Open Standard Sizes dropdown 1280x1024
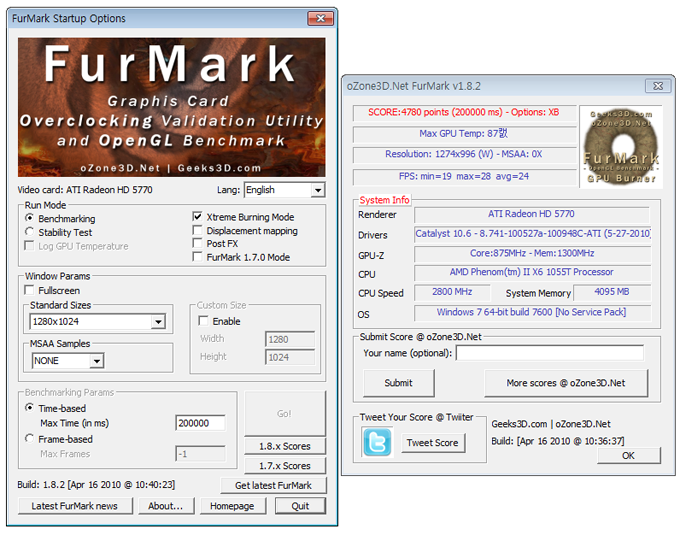The height and width of the screenshot is (535, 680). 98,322
